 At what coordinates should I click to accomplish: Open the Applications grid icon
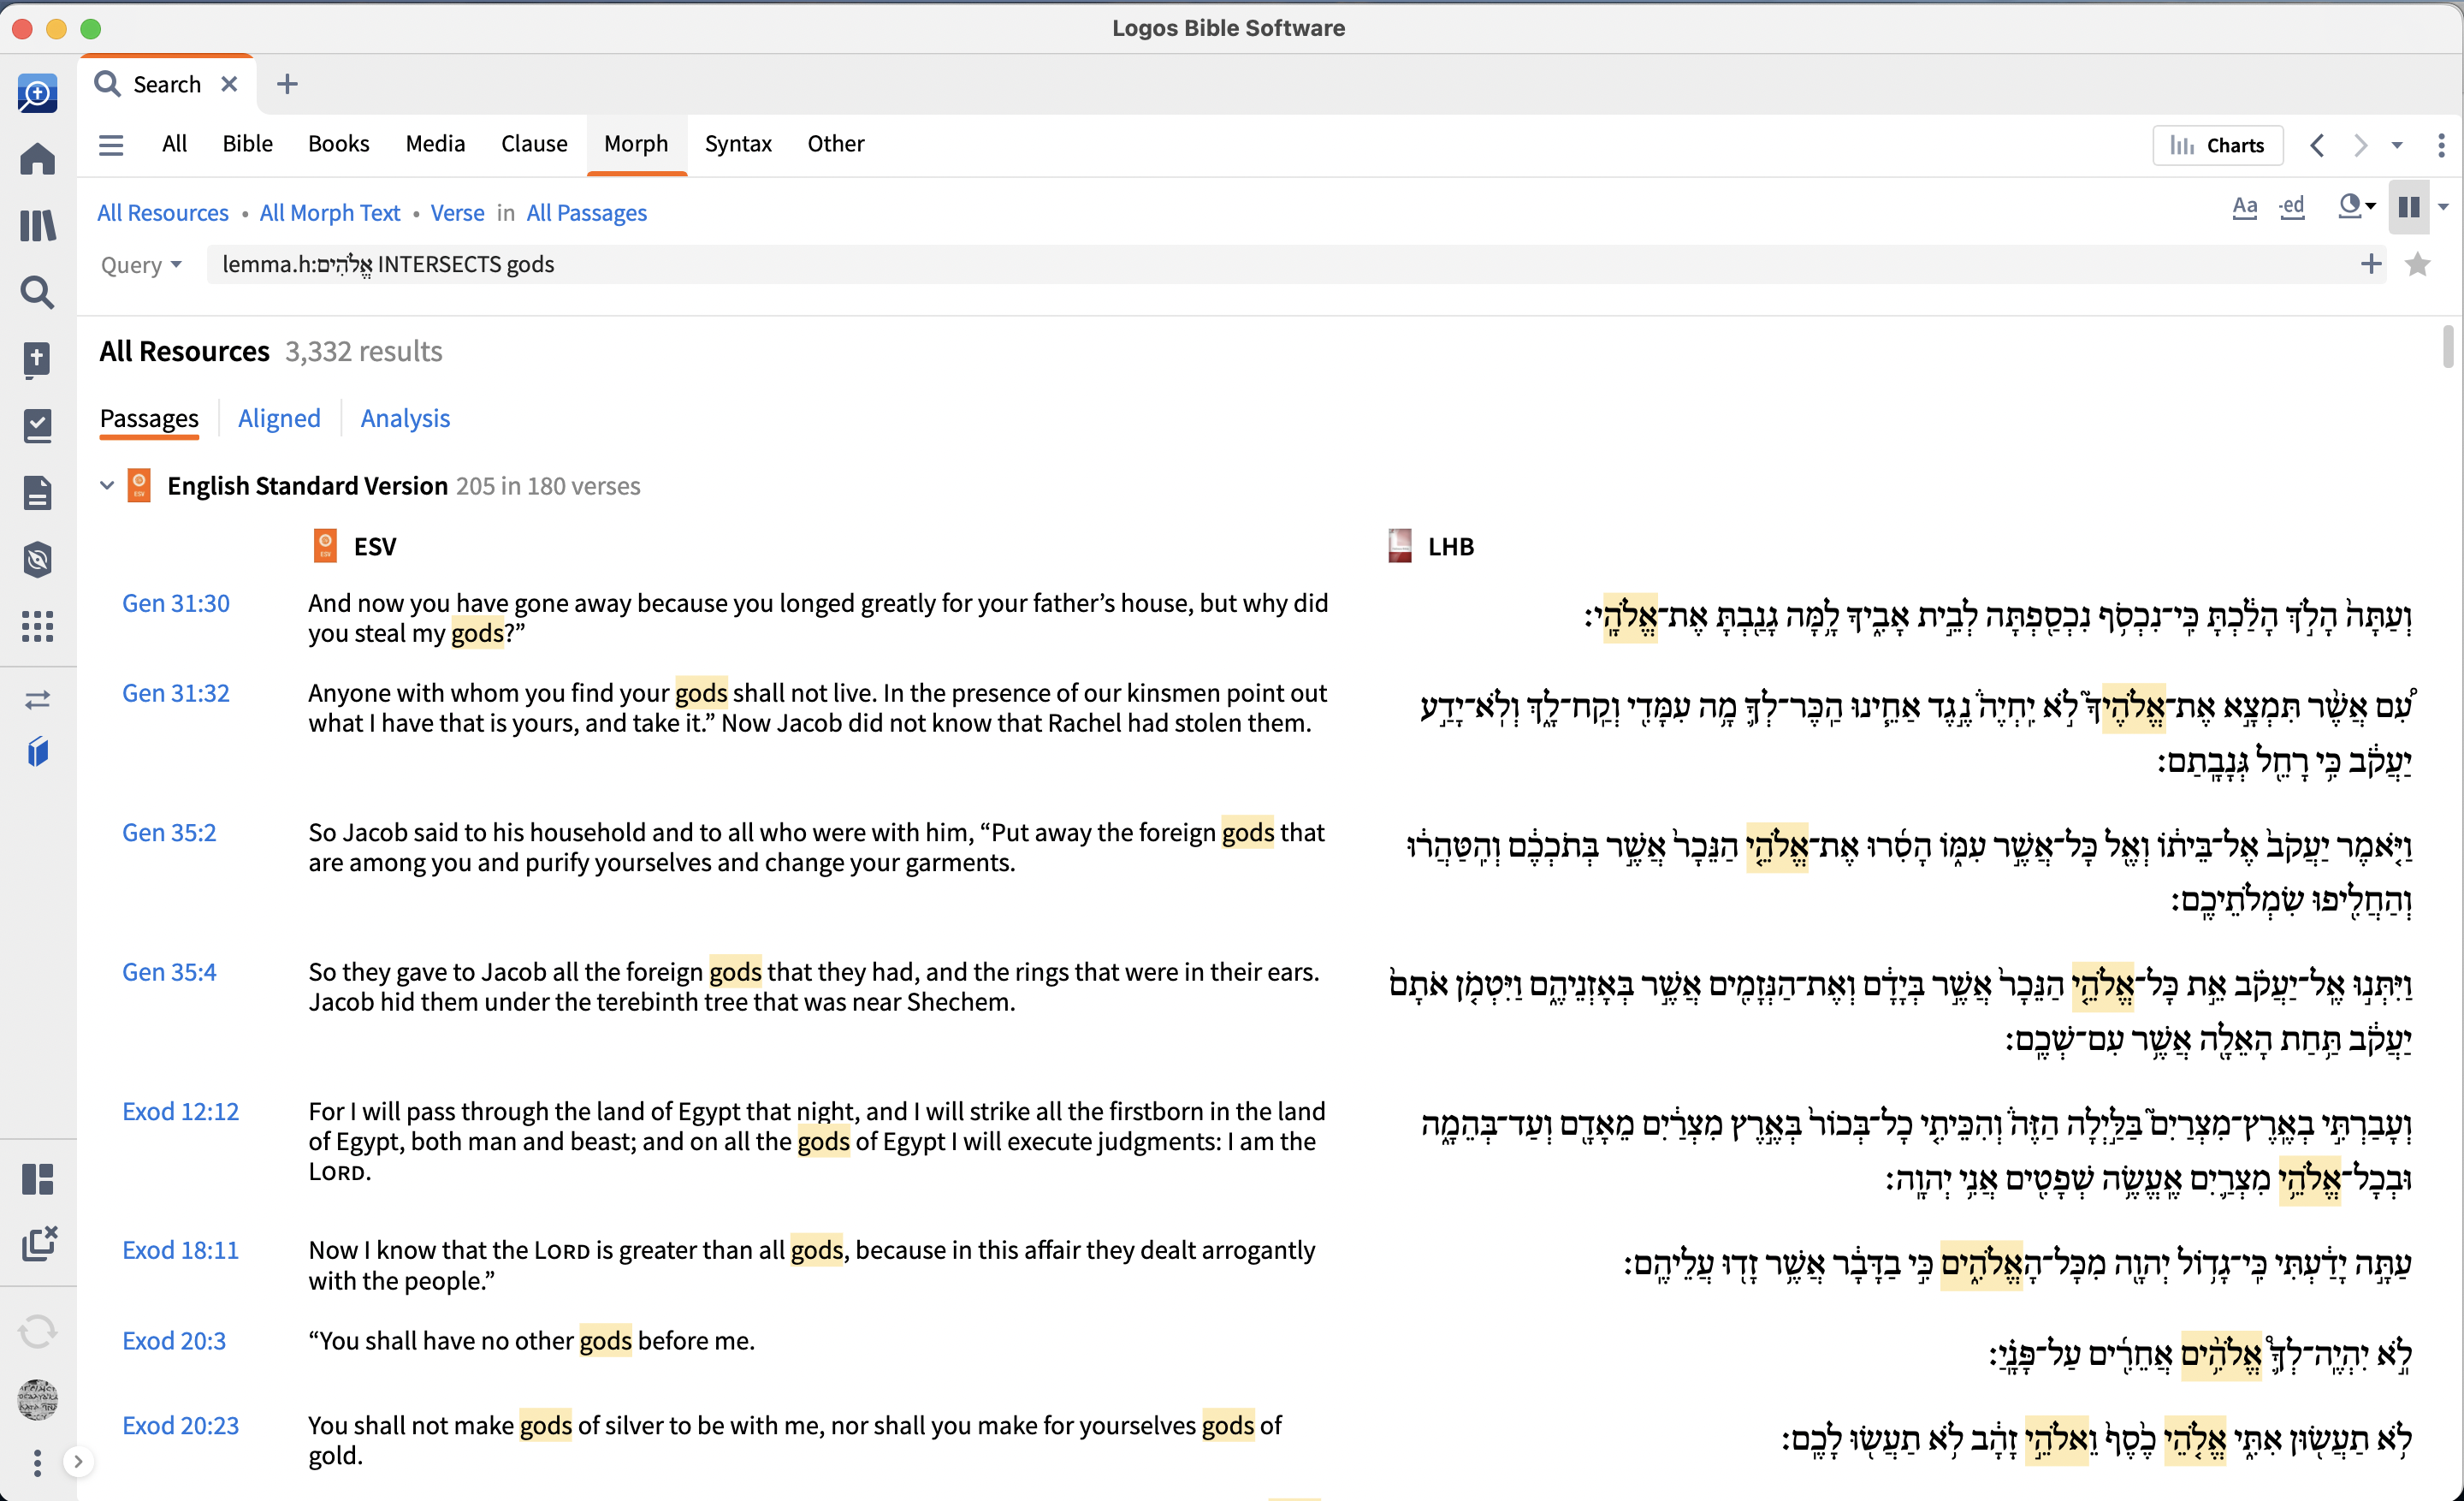[x=38, y=626]
